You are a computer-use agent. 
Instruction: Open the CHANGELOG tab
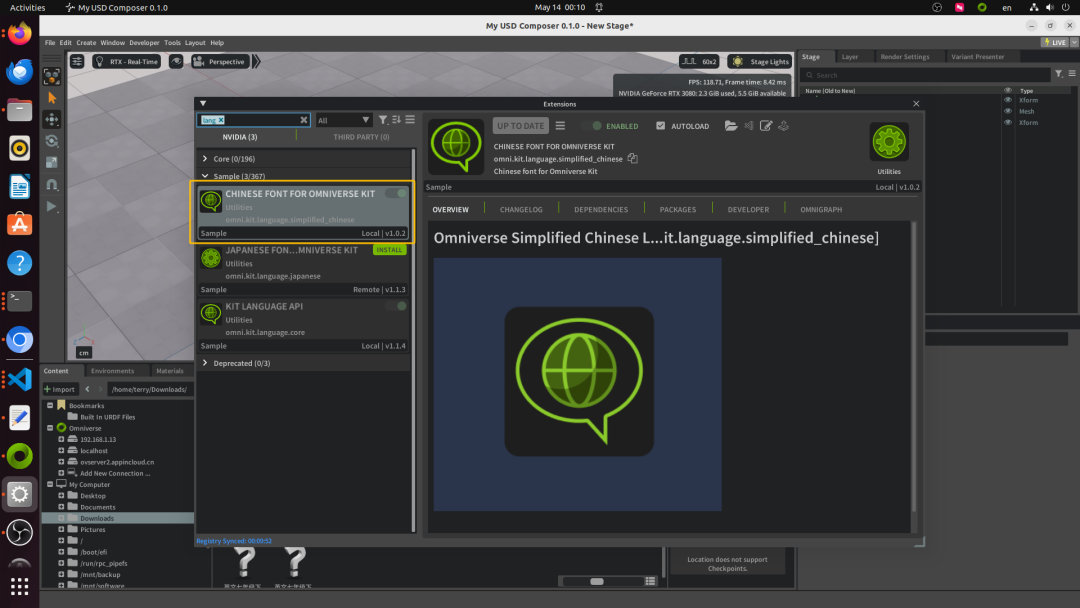click(521, 209)
